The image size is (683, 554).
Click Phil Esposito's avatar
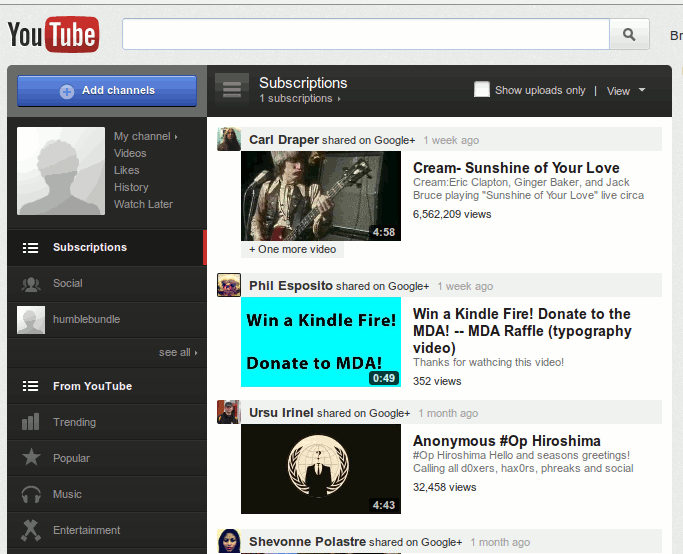[229, 285]
